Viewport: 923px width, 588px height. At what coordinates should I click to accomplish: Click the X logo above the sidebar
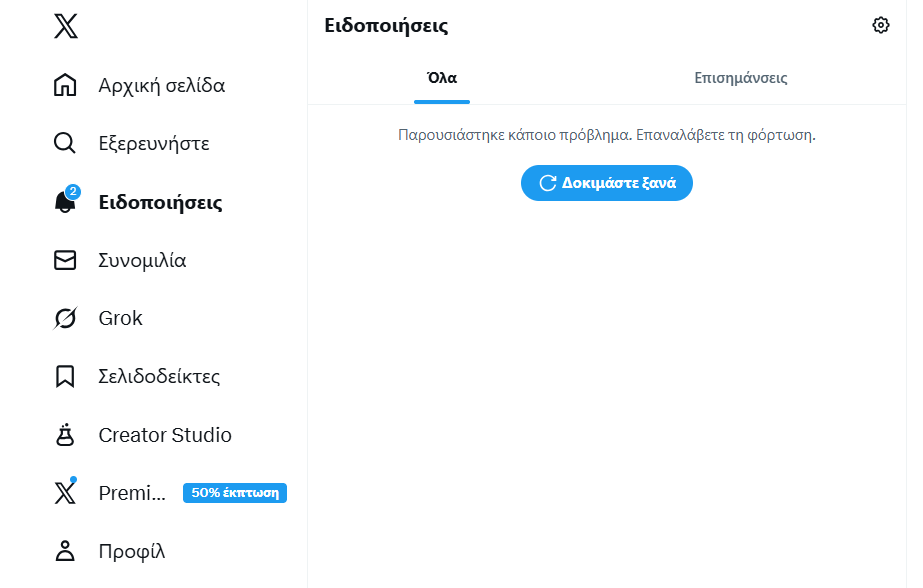point(65,27)
